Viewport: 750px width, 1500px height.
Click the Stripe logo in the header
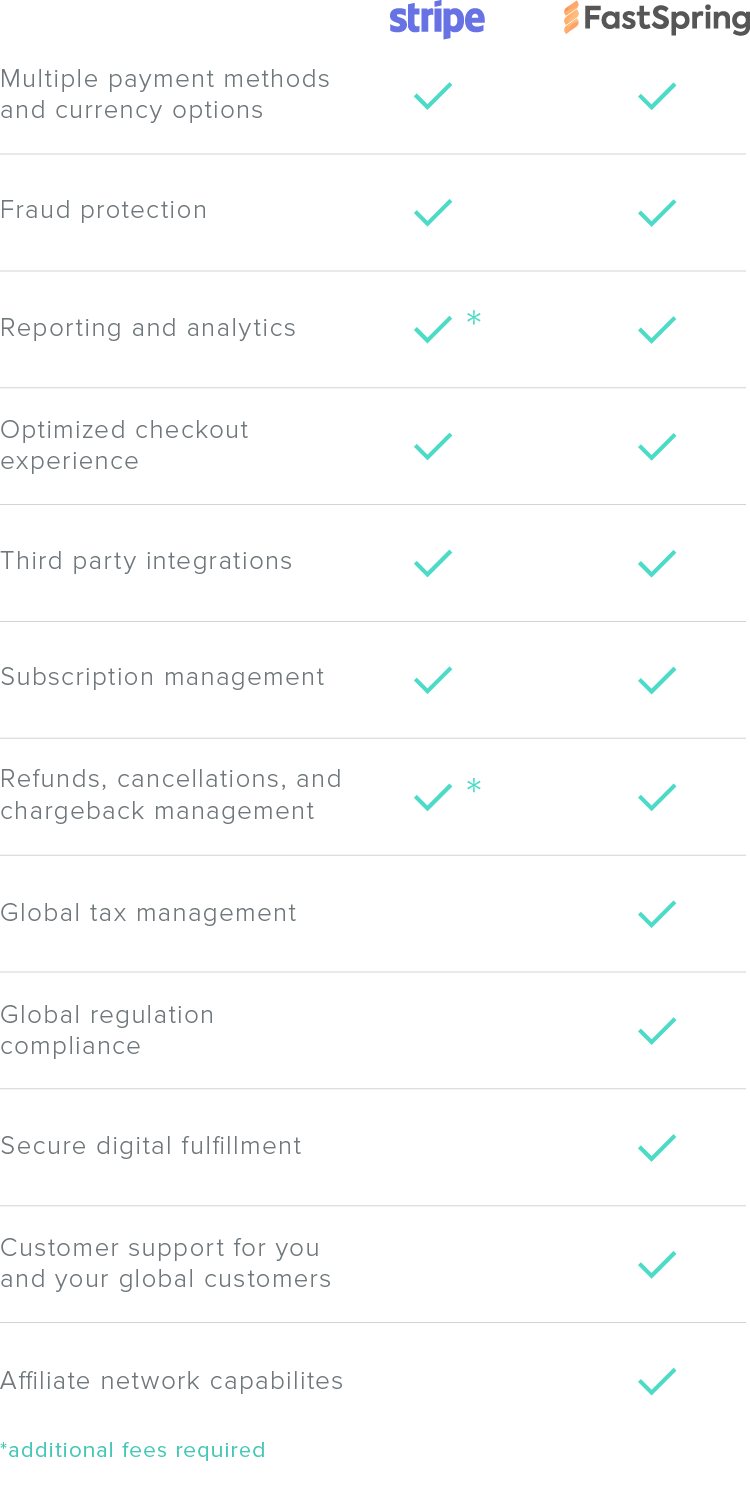(x=437, y=20)
